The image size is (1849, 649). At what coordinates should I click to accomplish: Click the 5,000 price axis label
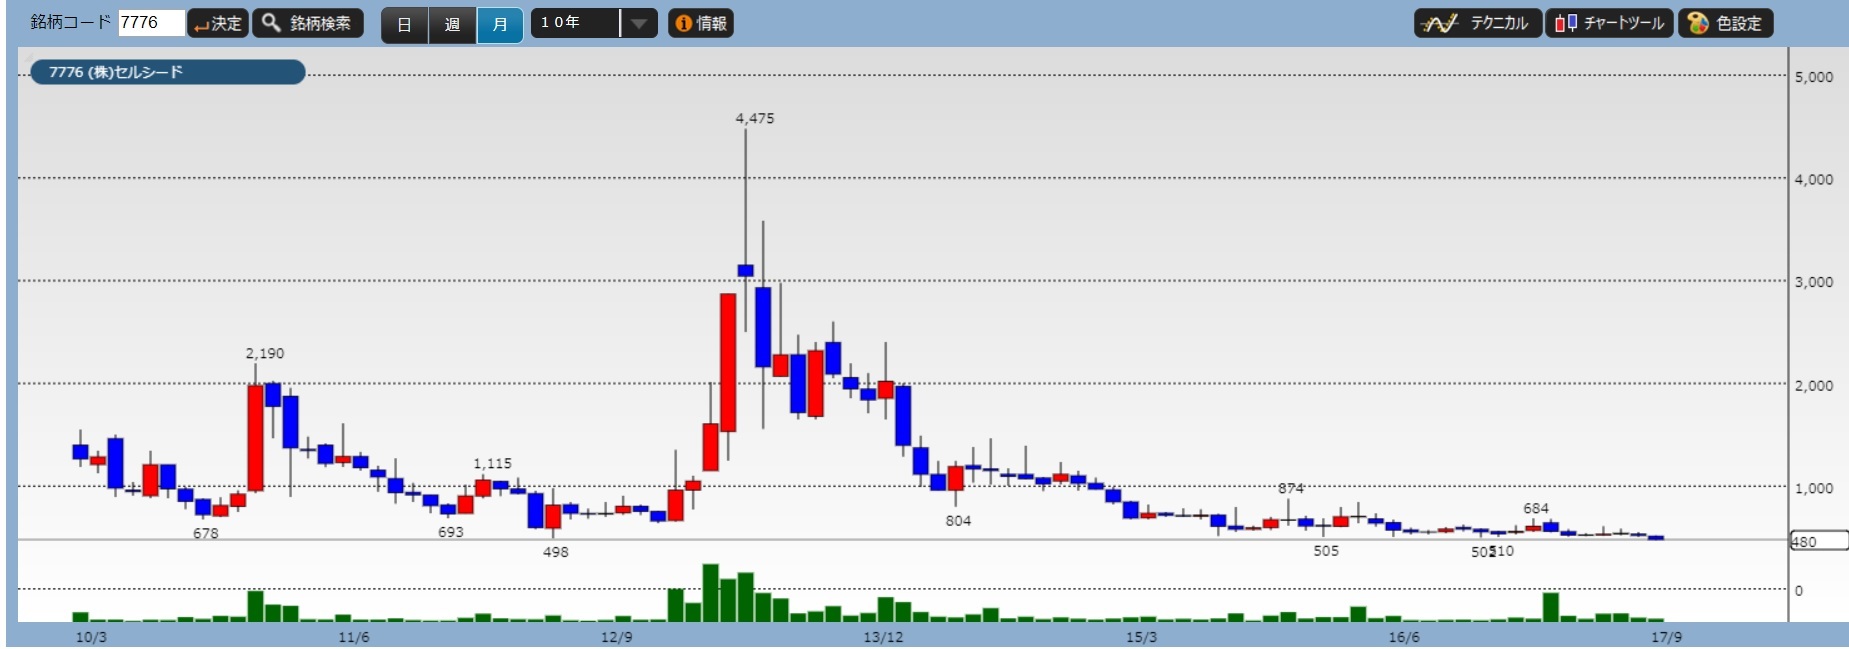(x=1814, y=77)
